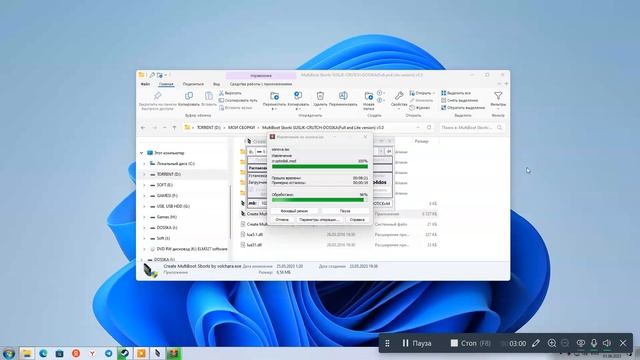Open the Средства работы с приложениями tab

point(260,84)
